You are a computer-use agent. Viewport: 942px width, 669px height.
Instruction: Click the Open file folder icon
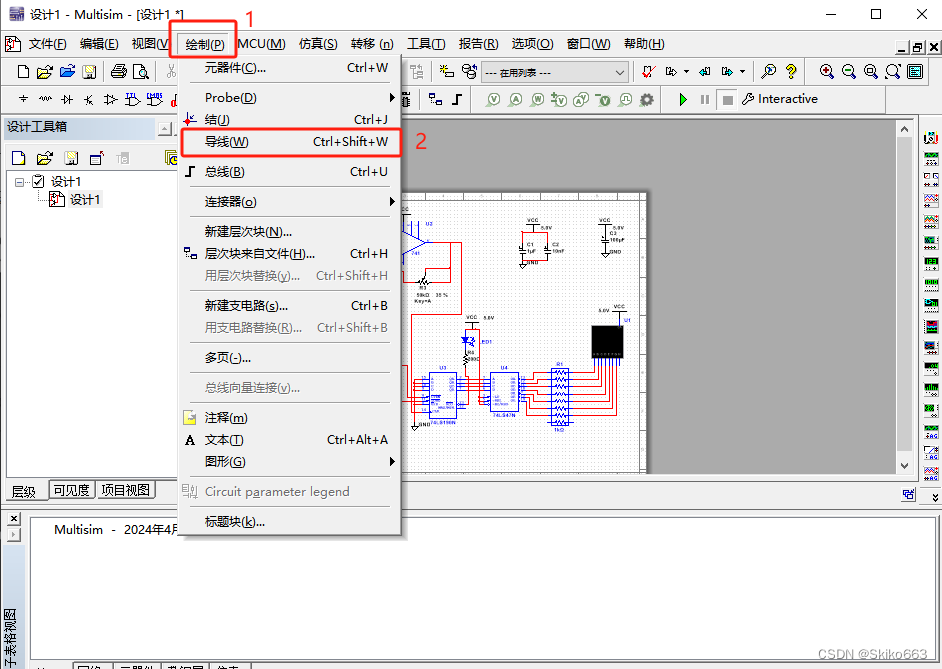44,72
